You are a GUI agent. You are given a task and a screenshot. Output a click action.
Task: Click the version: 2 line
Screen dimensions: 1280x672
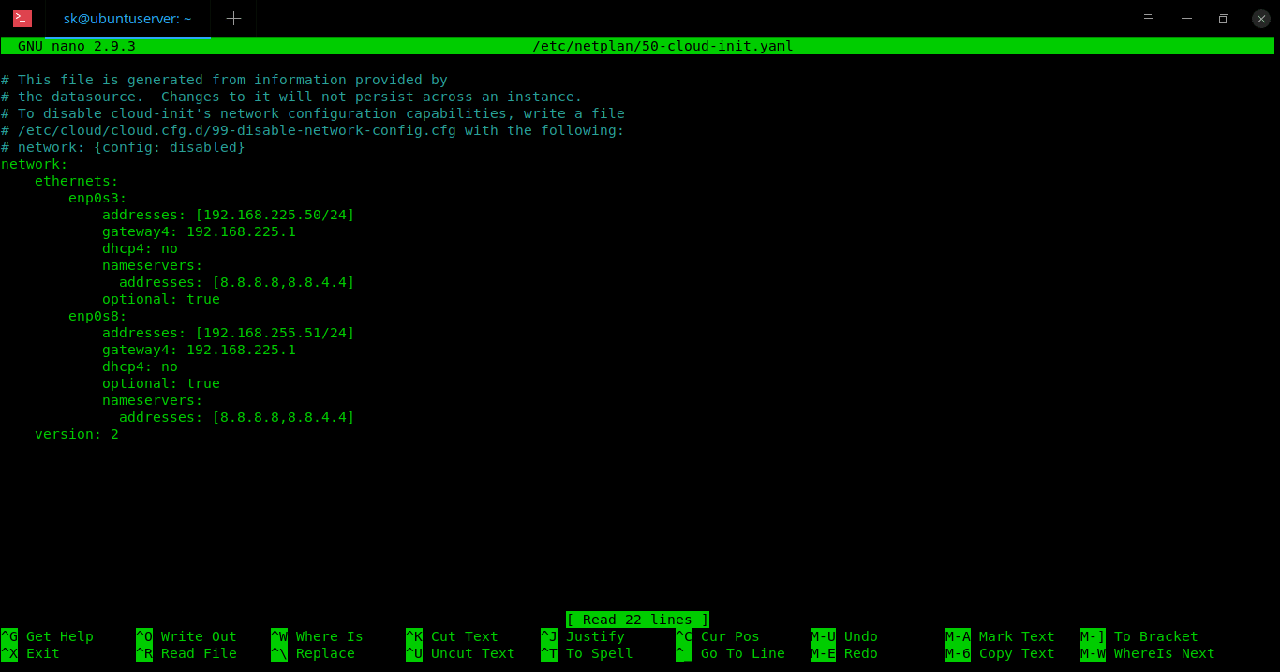tap(76, 434)
